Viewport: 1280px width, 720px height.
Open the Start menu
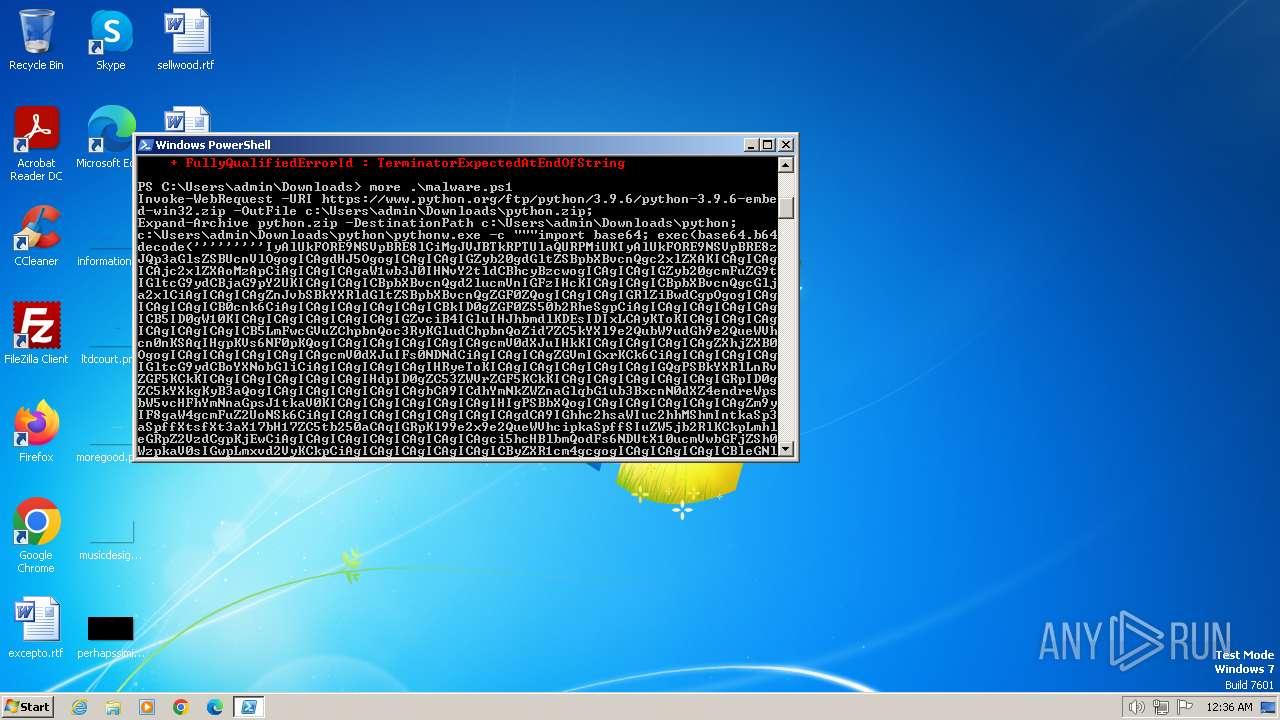pos(27,706)
